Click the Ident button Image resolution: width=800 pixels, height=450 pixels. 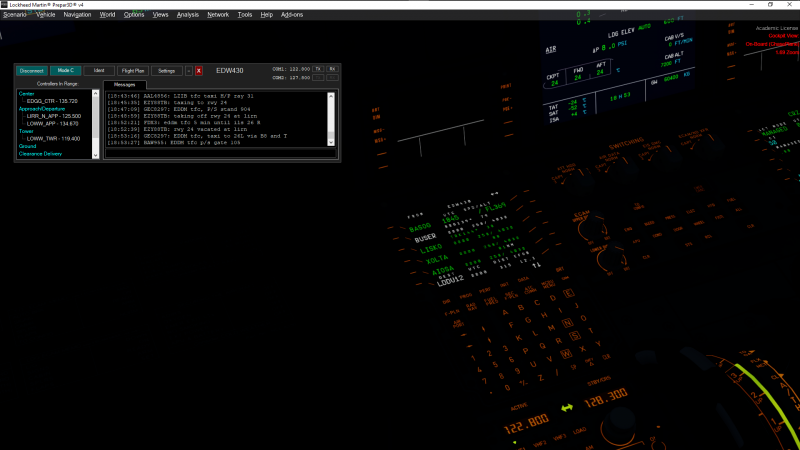pyautogui.click(x=99, y=70)
